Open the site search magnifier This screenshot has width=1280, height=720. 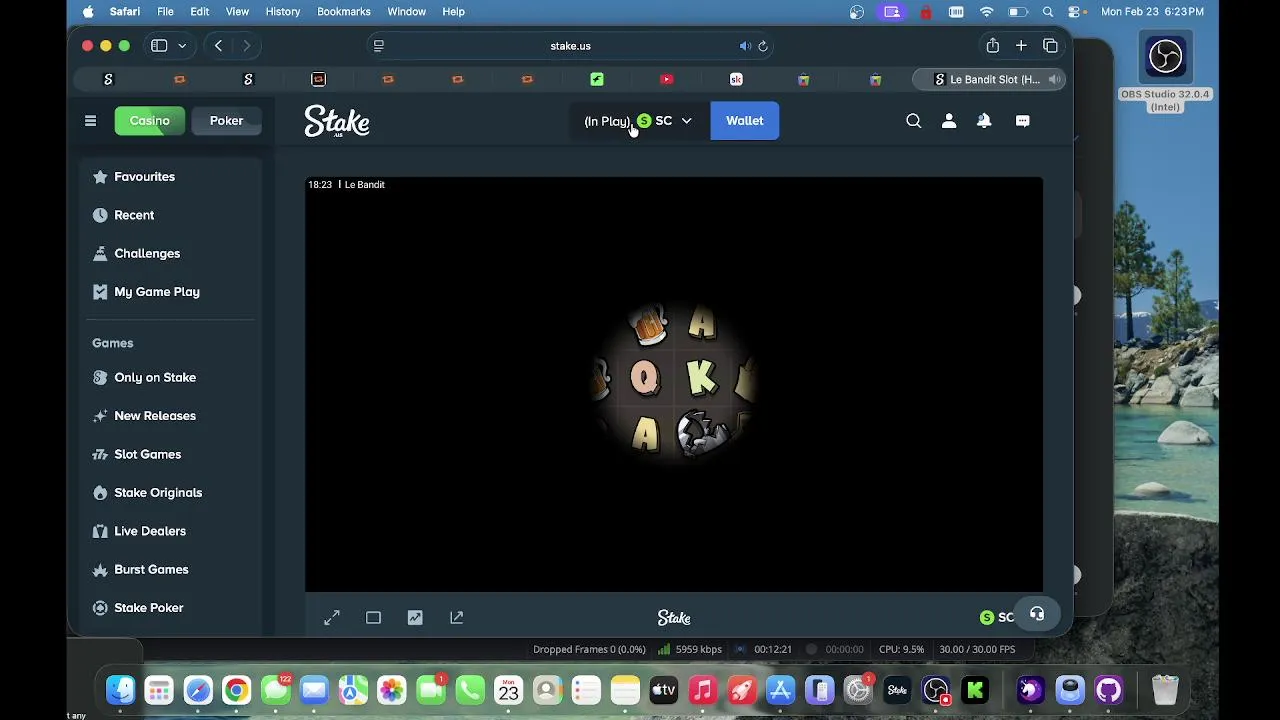pos(913,121)
